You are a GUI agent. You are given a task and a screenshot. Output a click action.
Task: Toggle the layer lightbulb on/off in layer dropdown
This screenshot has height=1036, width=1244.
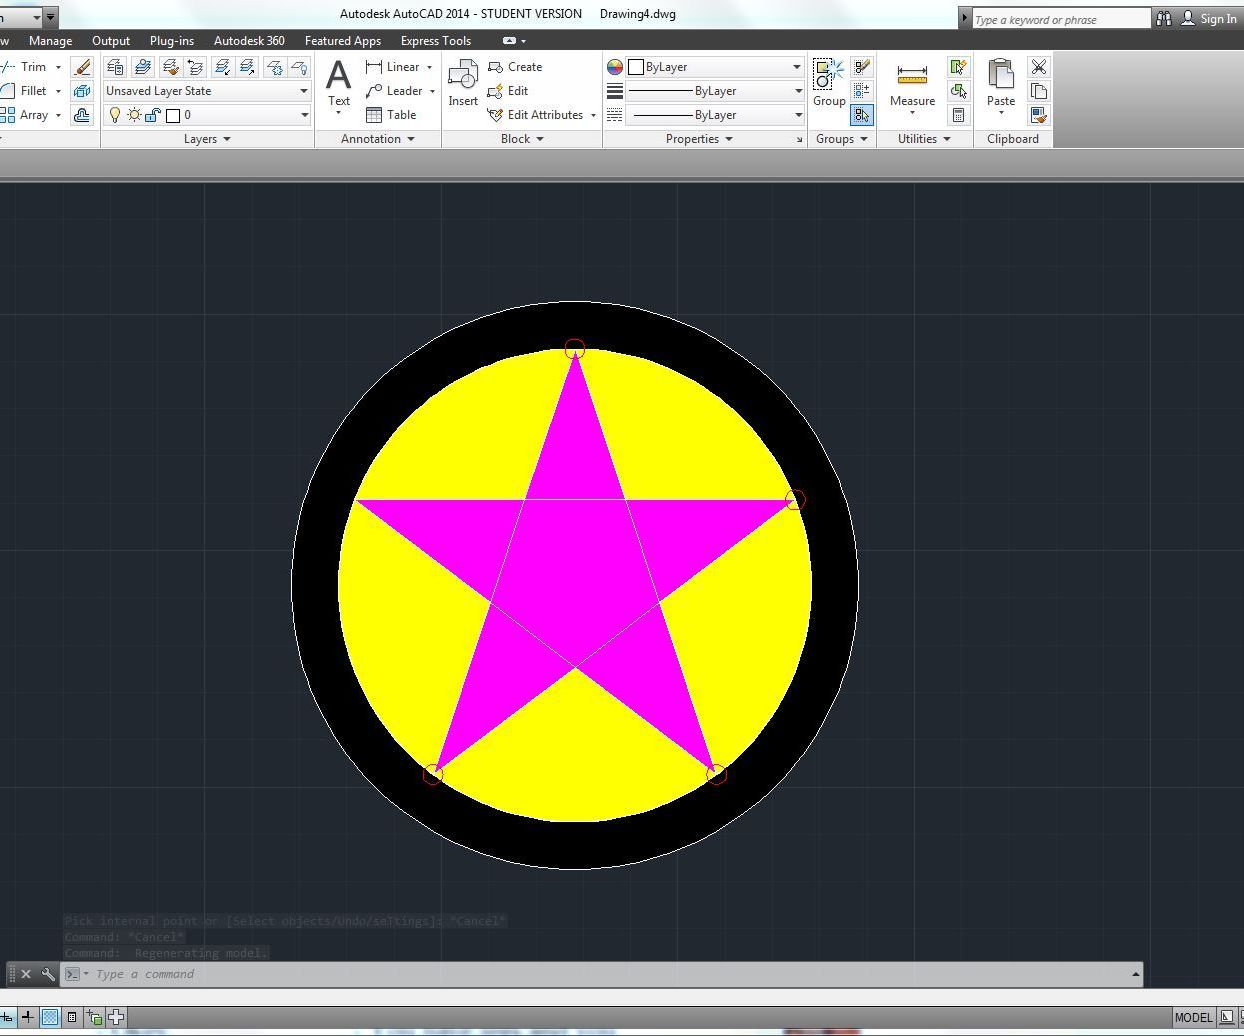[115, 115]
